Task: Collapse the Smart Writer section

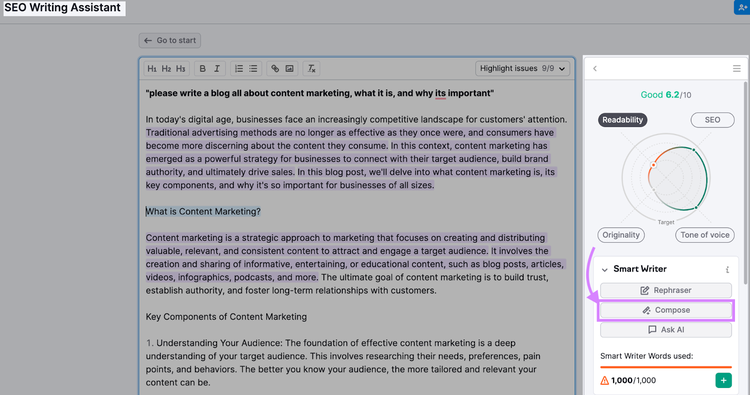Action: pyautogui.click(x=605, y=270)
